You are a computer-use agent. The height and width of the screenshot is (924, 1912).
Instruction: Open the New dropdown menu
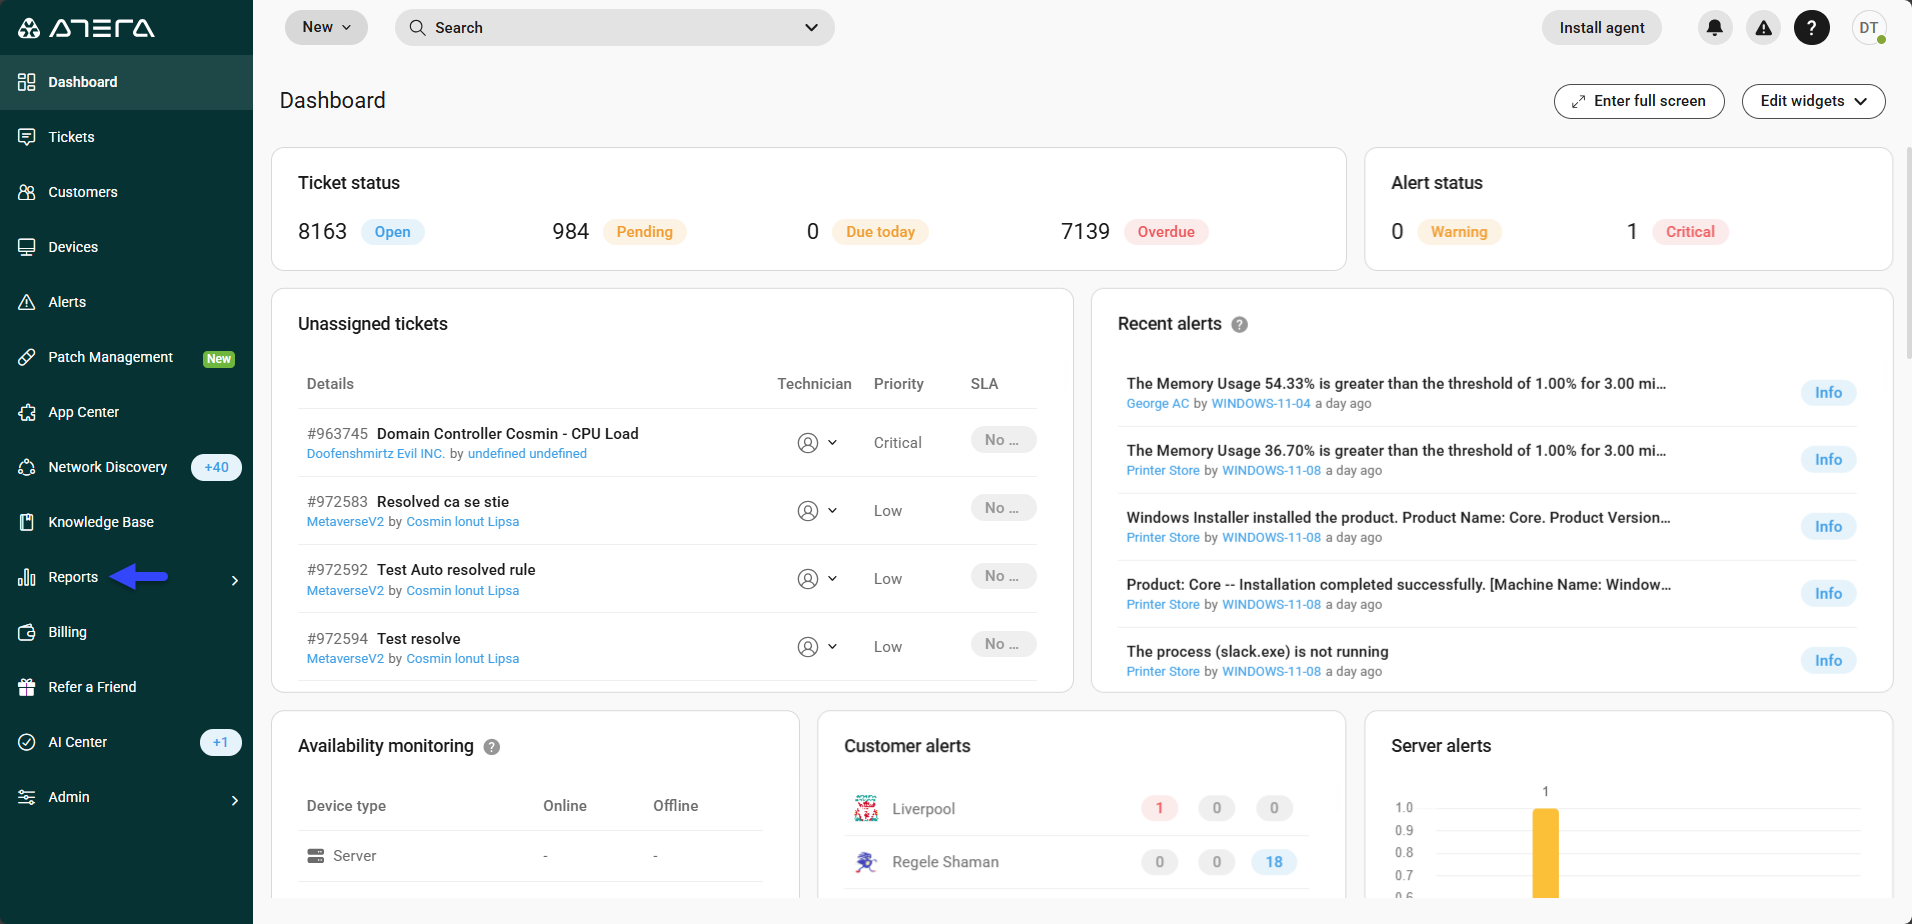(x=326, y=27)
